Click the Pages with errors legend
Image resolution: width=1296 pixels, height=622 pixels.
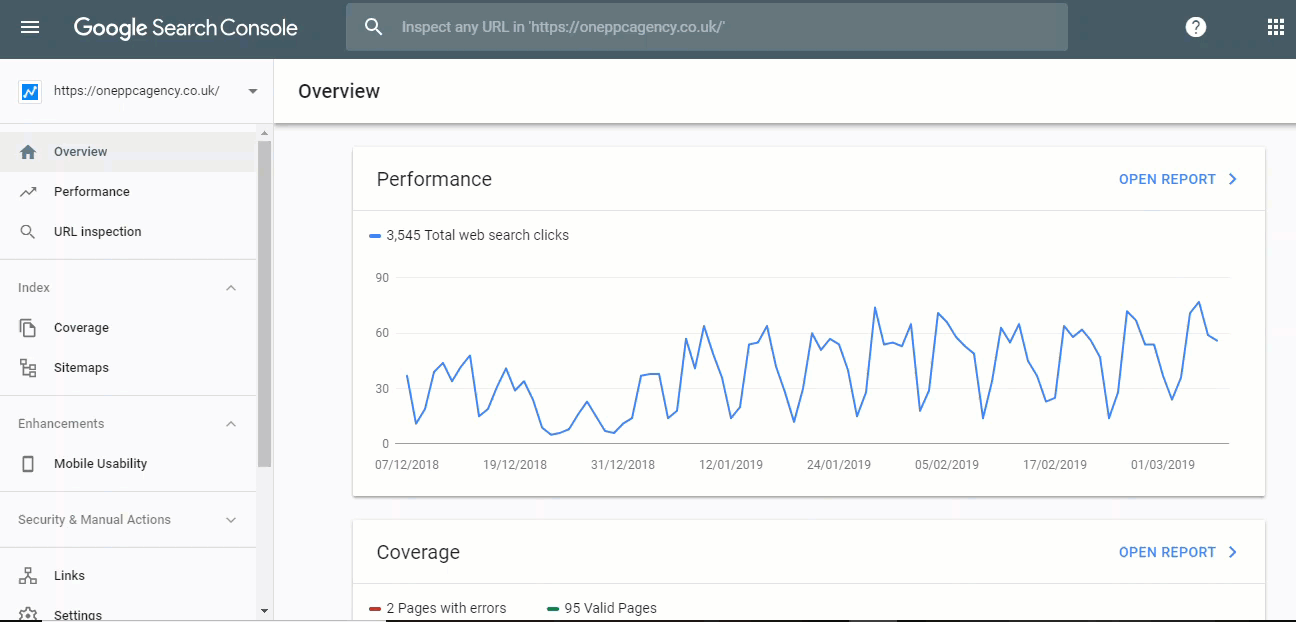click(438, 608)
